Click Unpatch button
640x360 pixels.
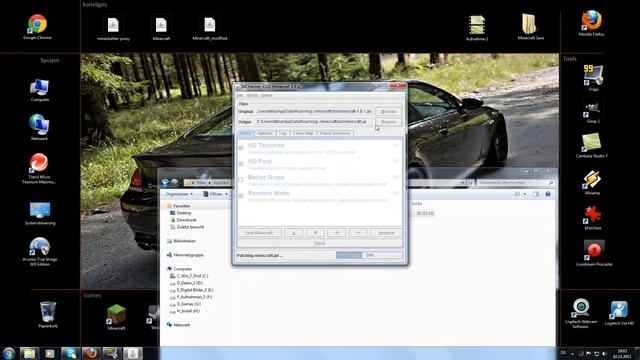pos(386,233)
